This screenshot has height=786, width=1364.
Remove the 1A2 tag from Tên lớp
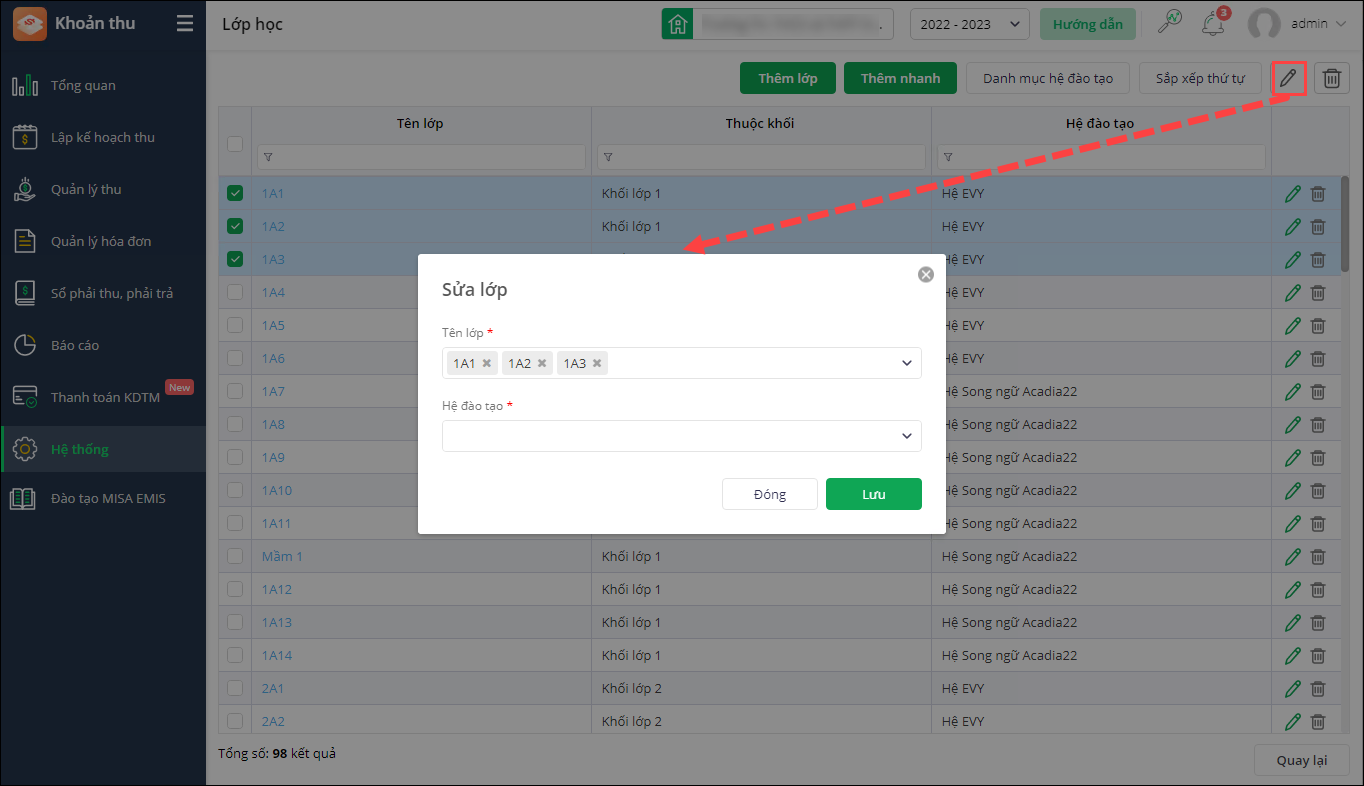pos(542,363)
